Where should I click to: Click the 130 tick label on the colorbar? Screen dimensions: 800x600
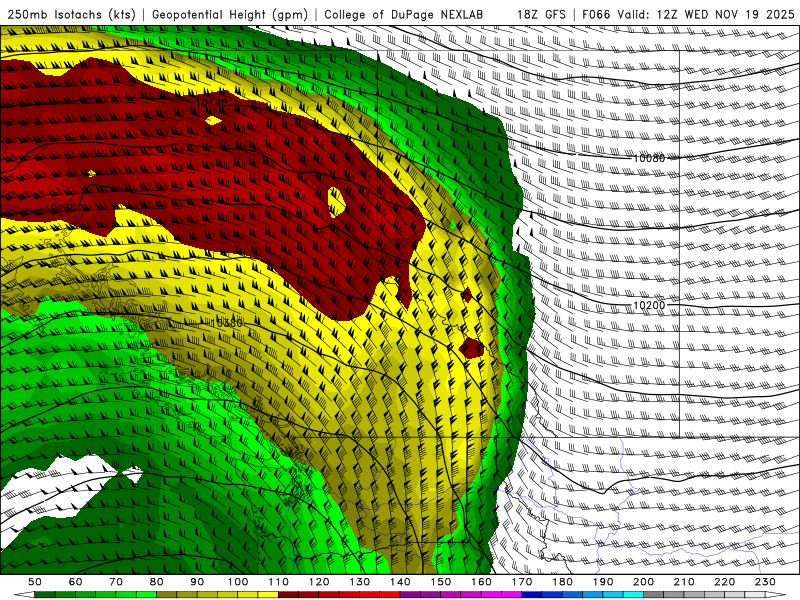tap(360, 582)
